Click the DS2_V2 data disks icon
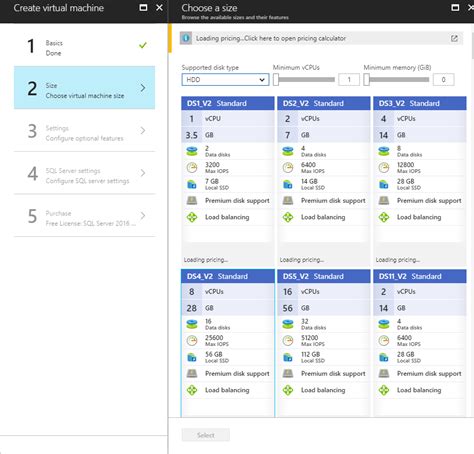 (x=288, y=151)
